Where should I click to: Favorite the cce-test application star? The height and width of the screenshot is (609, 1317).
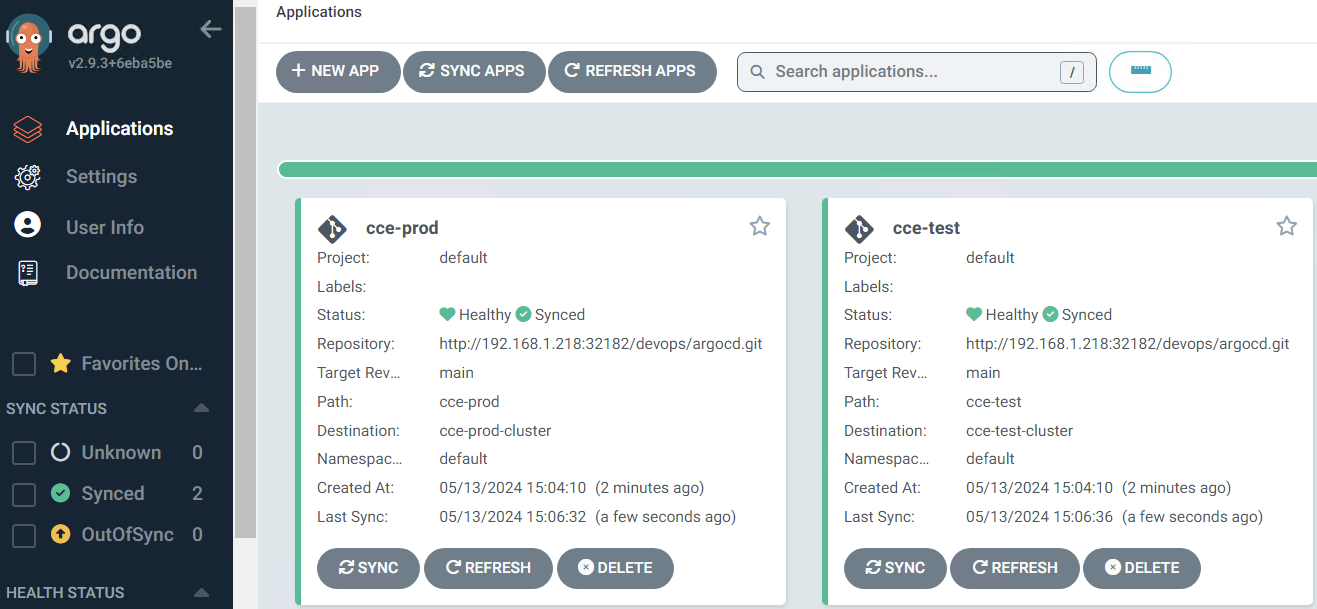point(1287,227)
